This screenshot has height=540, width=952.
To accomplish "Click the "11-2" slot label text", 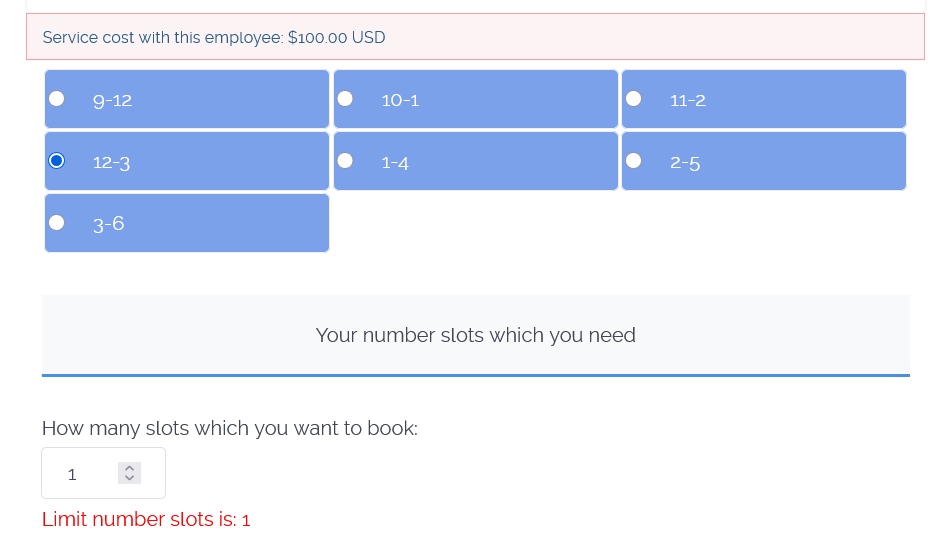I will coord(688,100).
